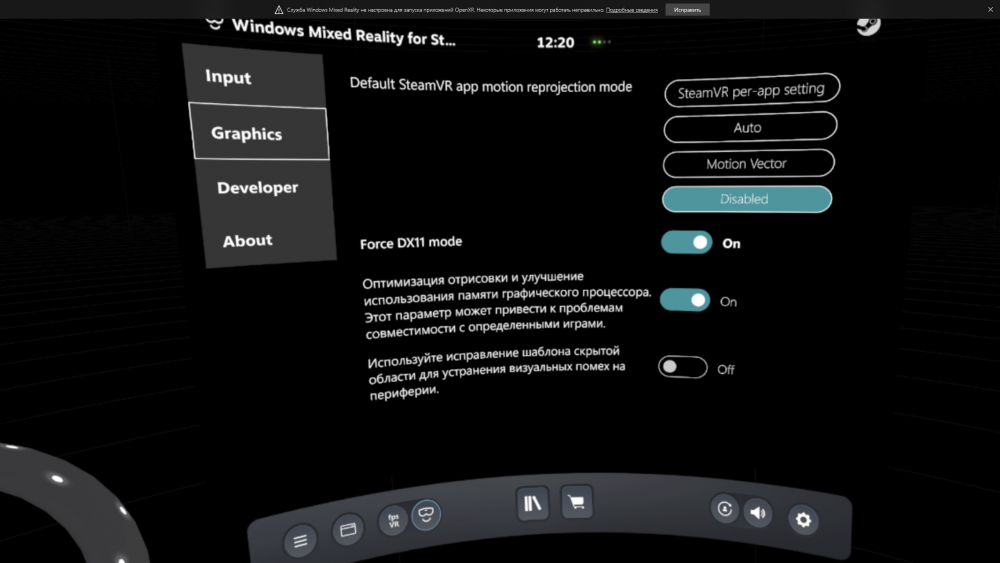Click the warning triangle icon in notification bar
This screenshot has height=563, width=1000.
tap(279, 10)
